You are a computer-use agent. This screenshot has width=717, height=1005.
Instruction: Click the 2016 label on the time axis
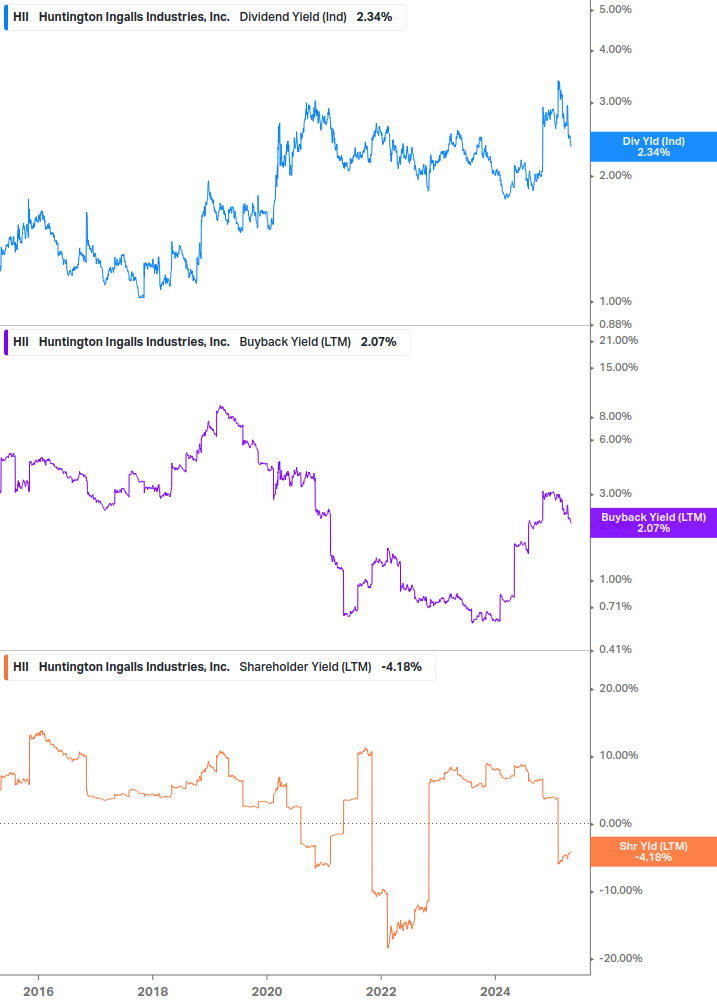38,992
